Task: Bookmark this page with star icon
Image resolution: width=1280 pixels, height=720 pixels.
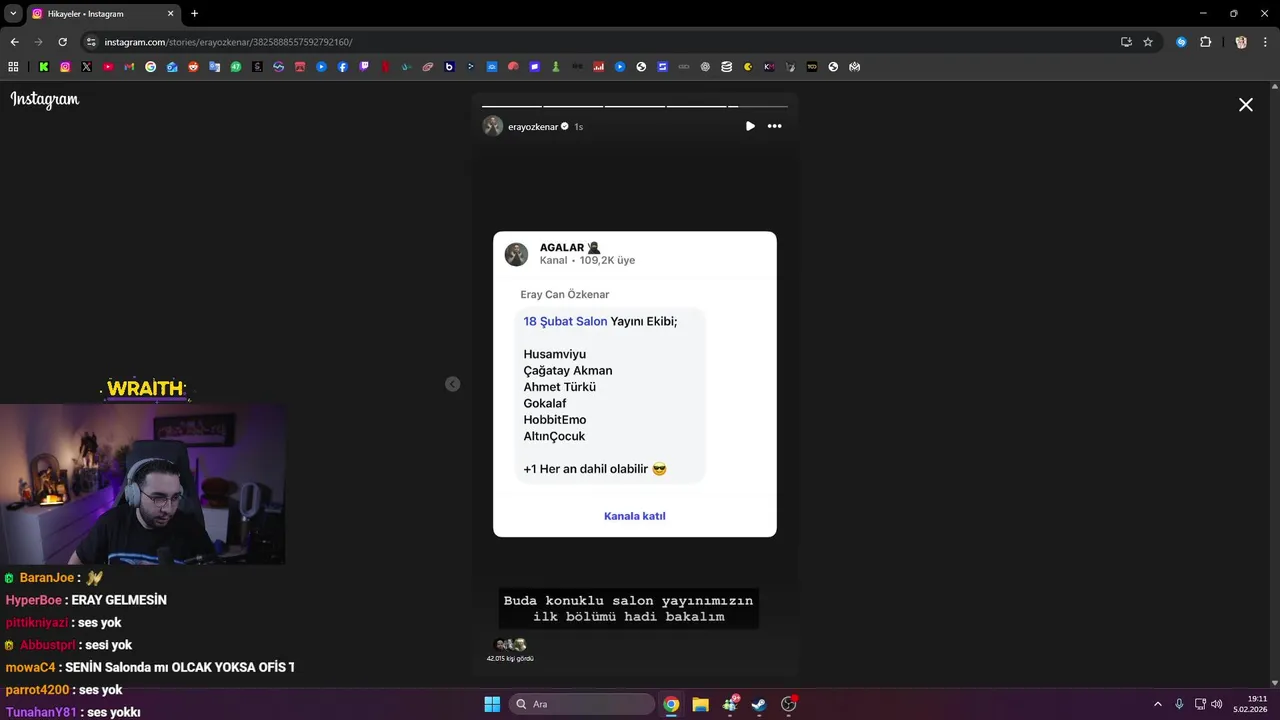Action: pos(1148,42)
